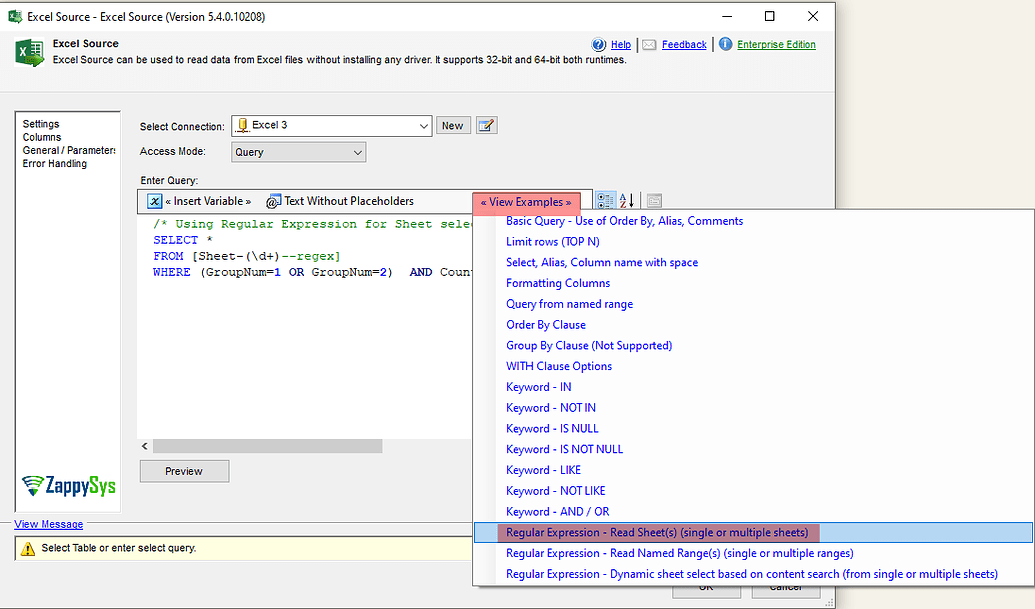Choose Order By Clause example
Viewport: 1035px width, 609px height.
coord(546,325)
